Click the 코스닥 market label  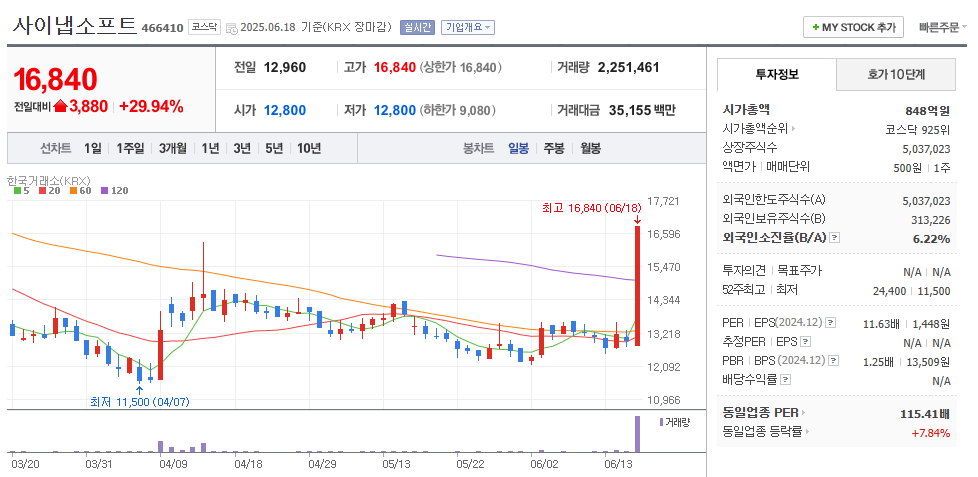[x=204, y=27]
